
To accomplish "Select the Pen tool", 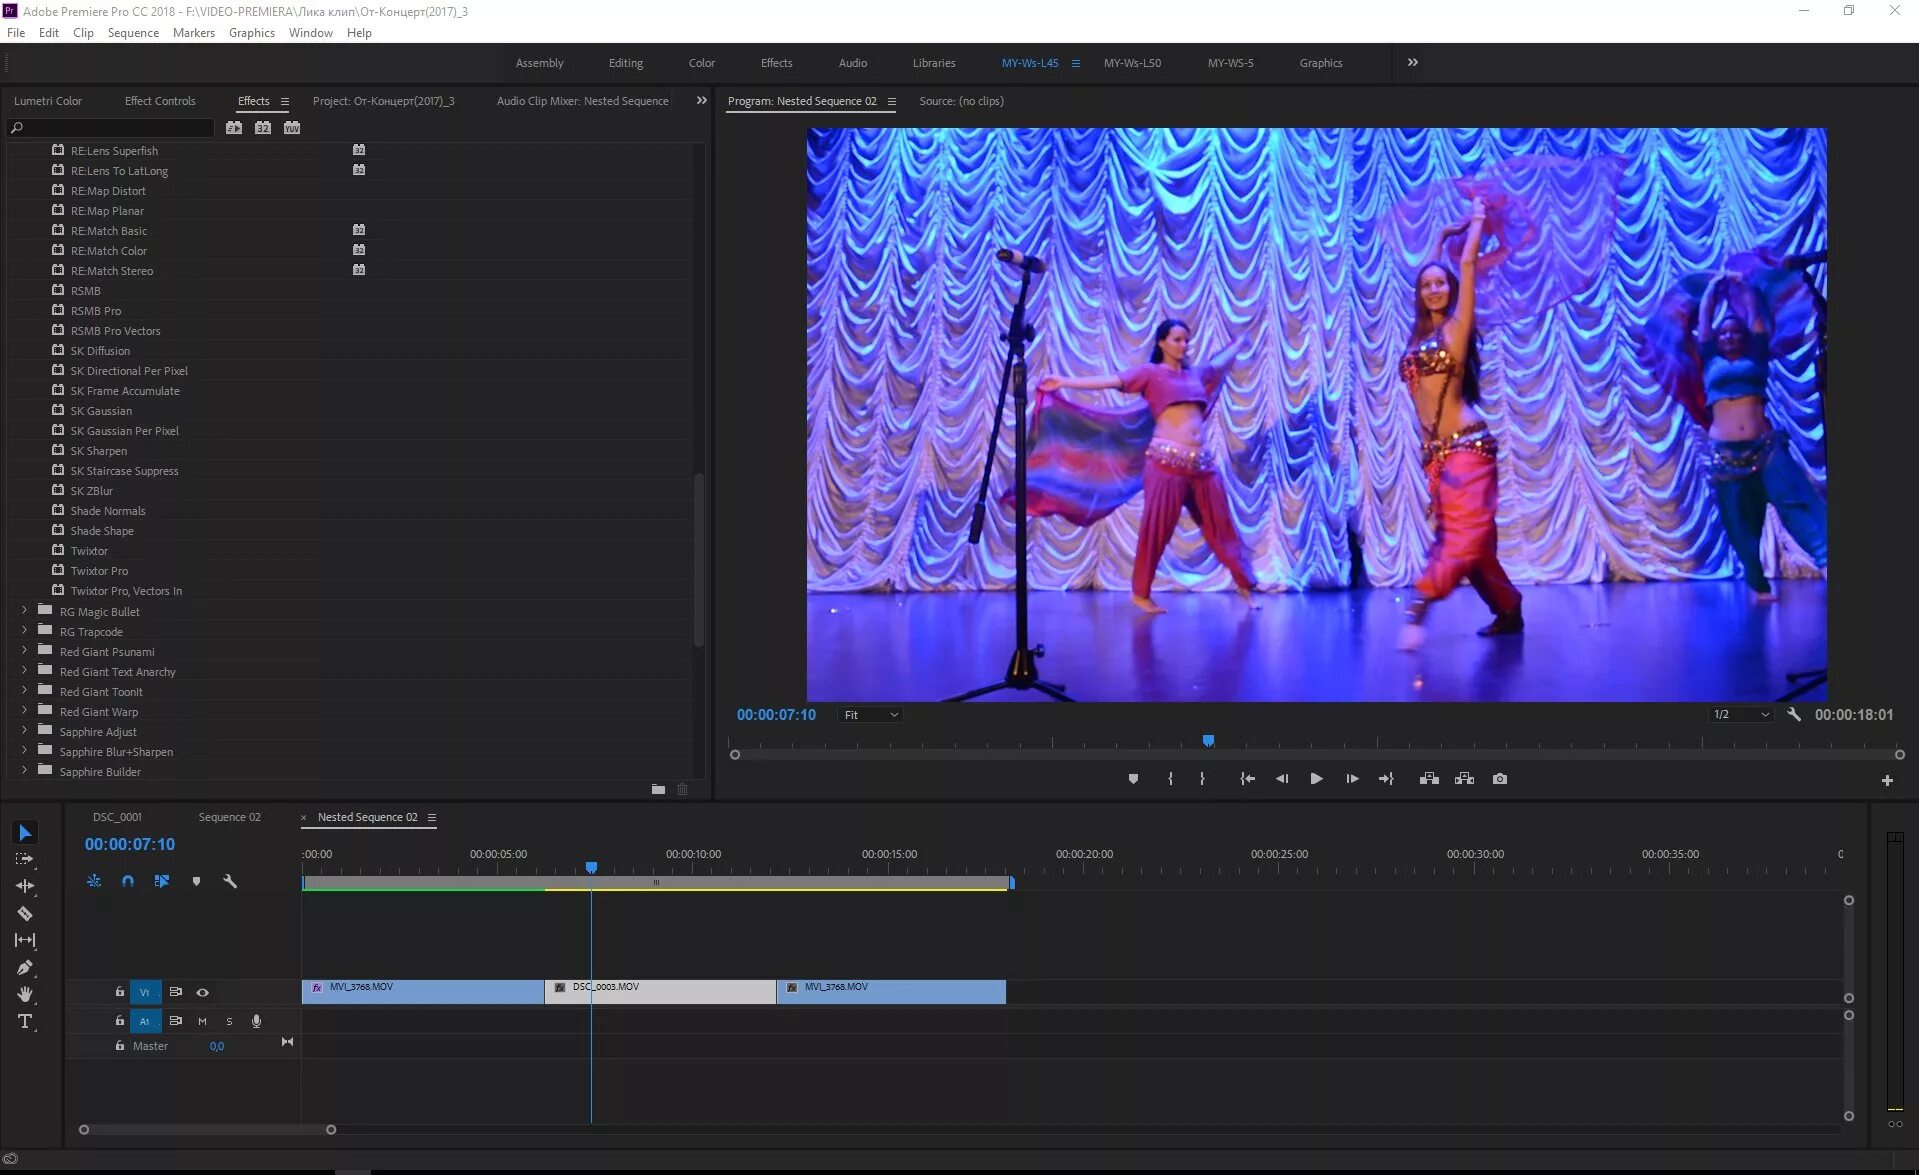I will coord(25,967).
